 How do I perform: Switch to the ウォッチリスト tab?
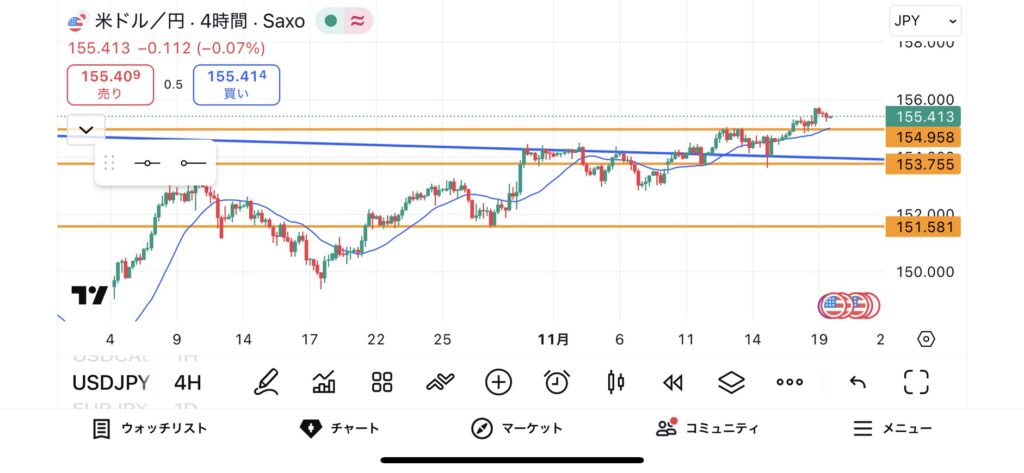point(149,428)
